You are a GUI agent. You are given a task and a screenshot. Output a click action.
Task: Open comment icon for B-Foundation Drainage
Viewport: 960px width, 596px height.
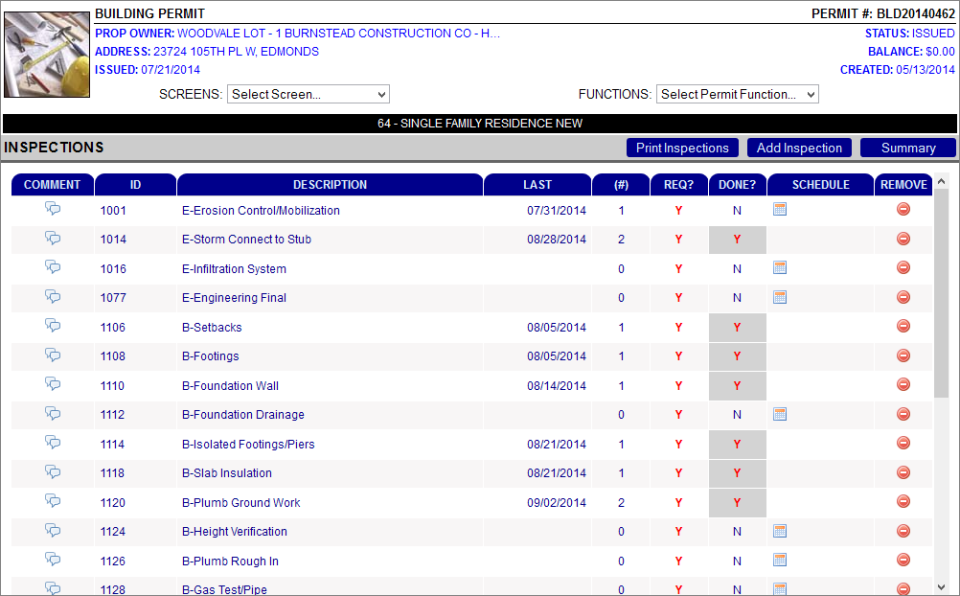tap(53, 413)
